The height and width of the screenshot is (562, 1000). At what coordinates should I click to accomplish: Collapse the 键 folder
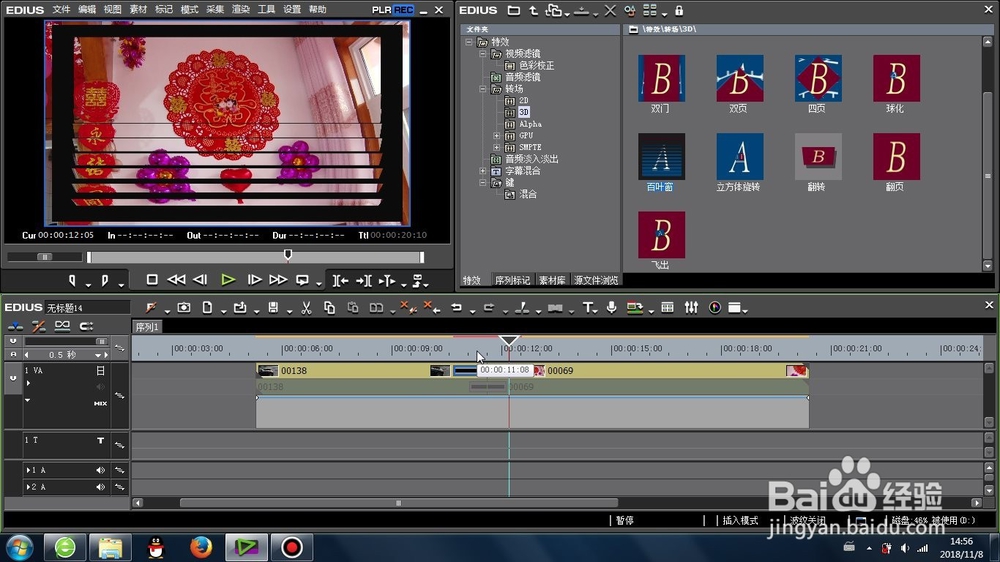click(x=483, y=182)
